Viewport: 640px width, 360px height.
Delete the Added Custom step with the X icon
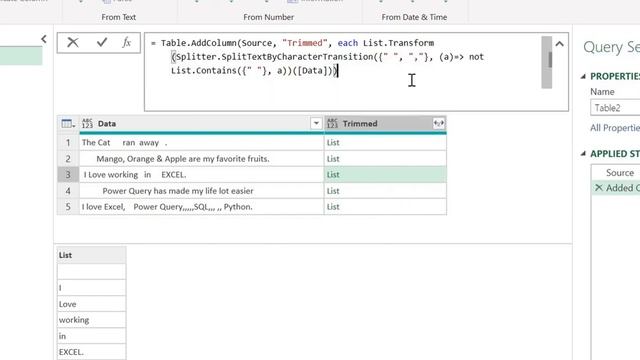[598, 188]
